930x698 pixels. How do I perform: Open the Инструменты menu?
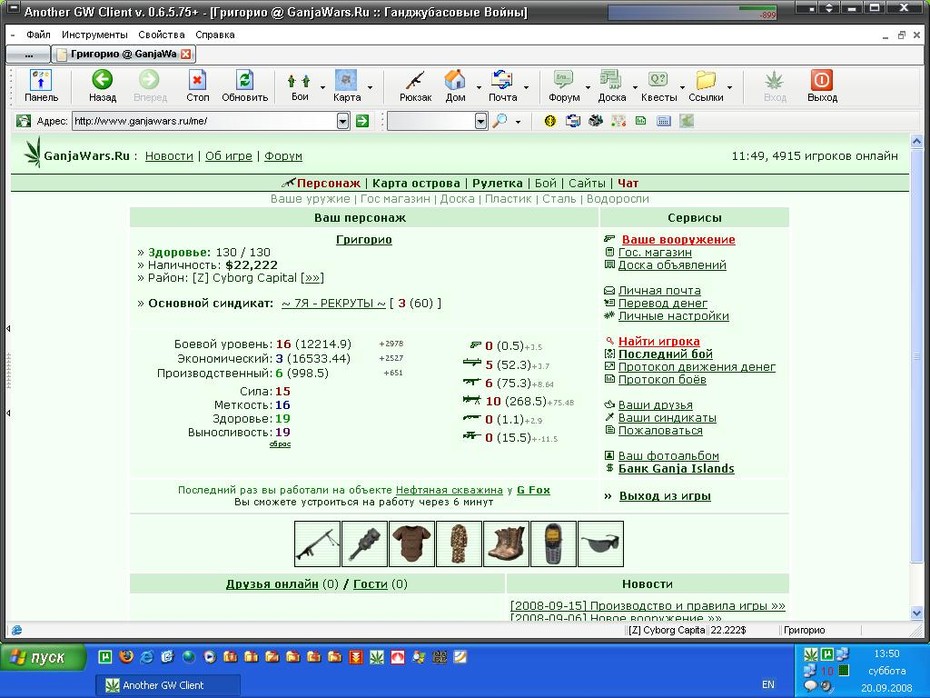coord(94,34)
